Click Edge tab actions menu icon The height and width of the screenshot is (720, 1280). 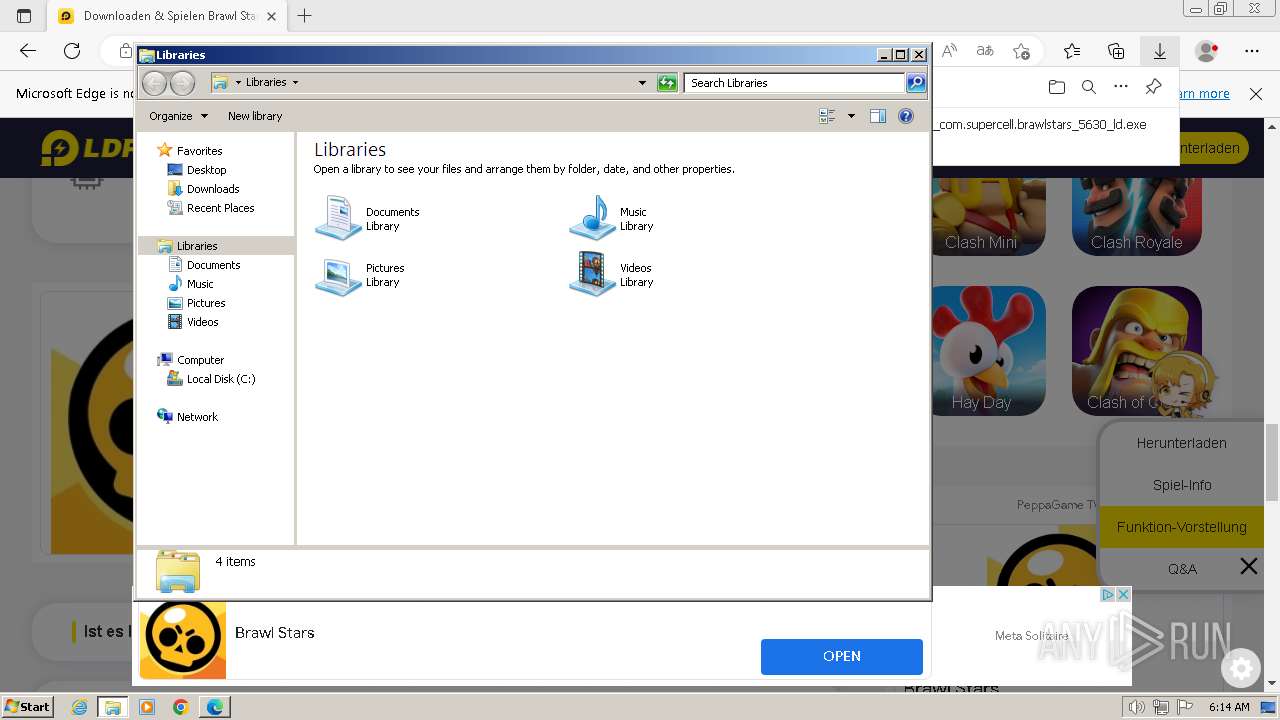pos(24,16)
